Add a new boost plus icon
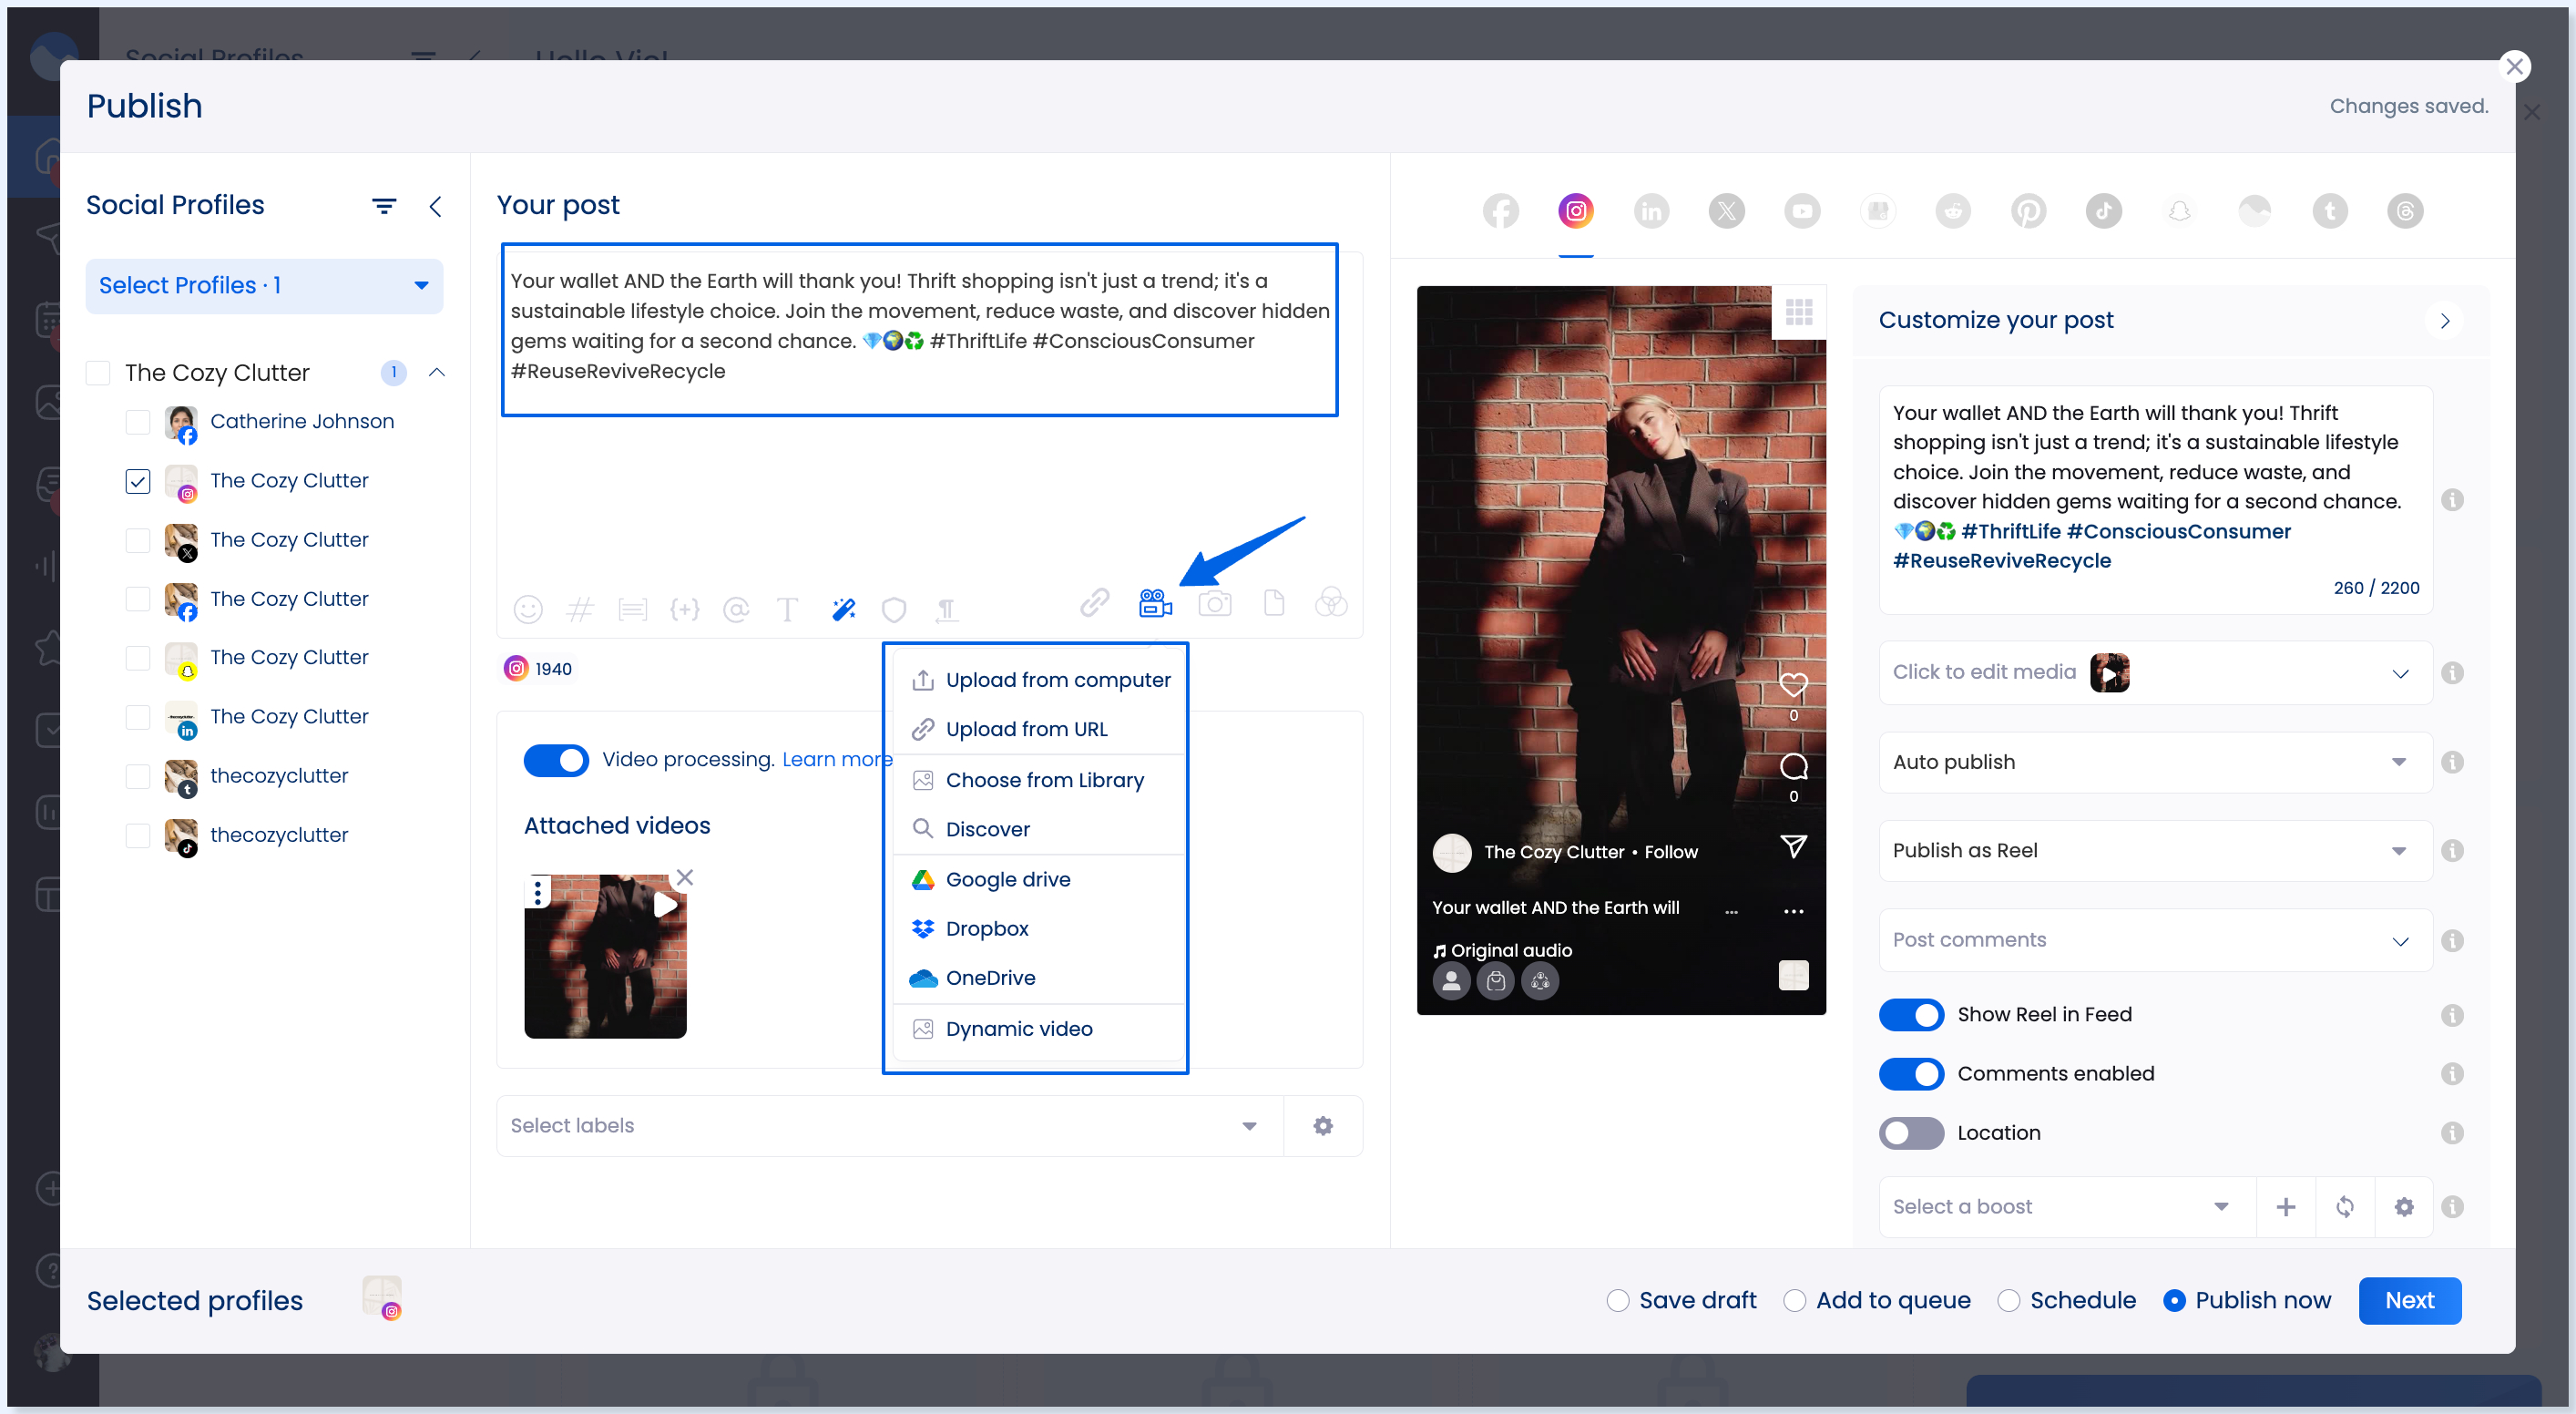Screen dimensions: 2576x1414 (x=2285, y=1207)
